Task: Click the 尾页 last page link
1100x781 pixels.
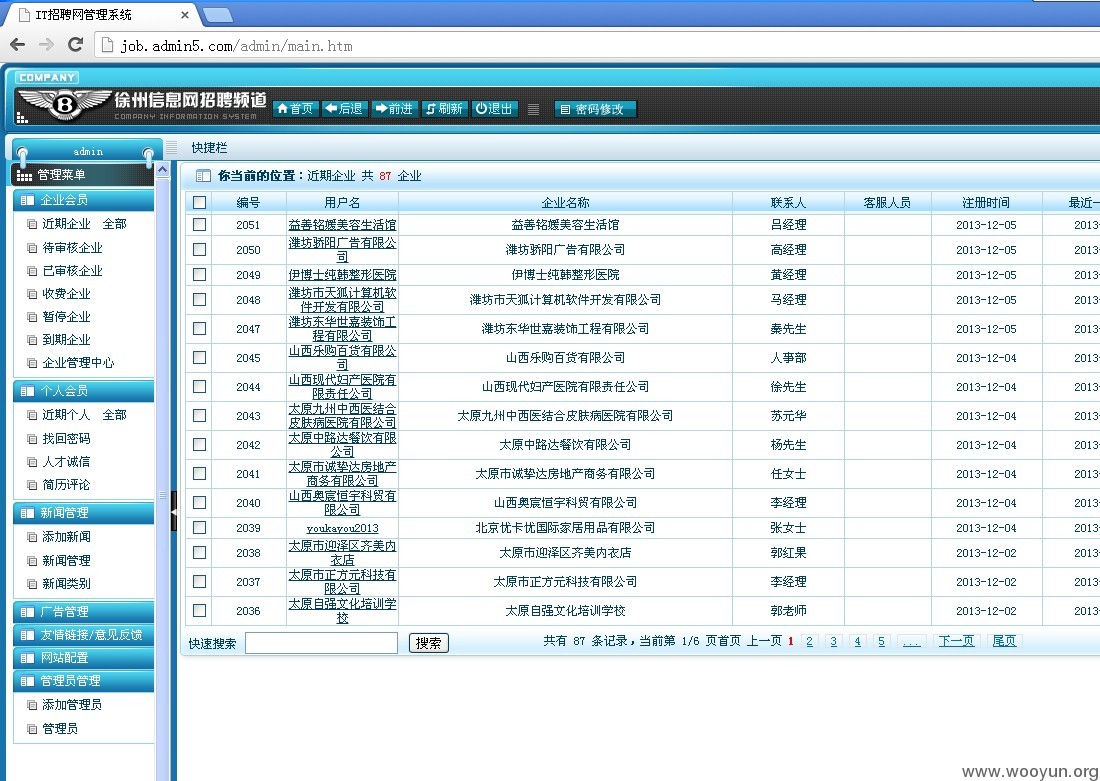Action: tap(1004, 641)
